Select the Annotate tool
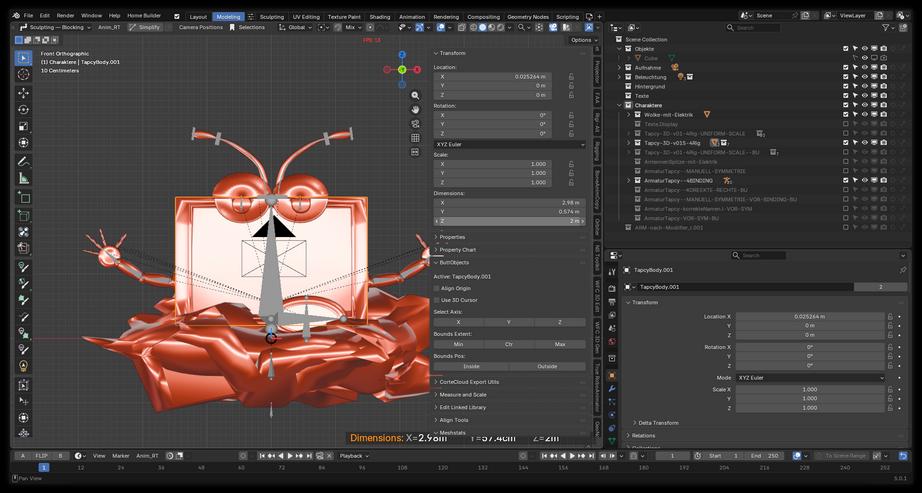Screen dimensions: 922x493 coord(23,161)
